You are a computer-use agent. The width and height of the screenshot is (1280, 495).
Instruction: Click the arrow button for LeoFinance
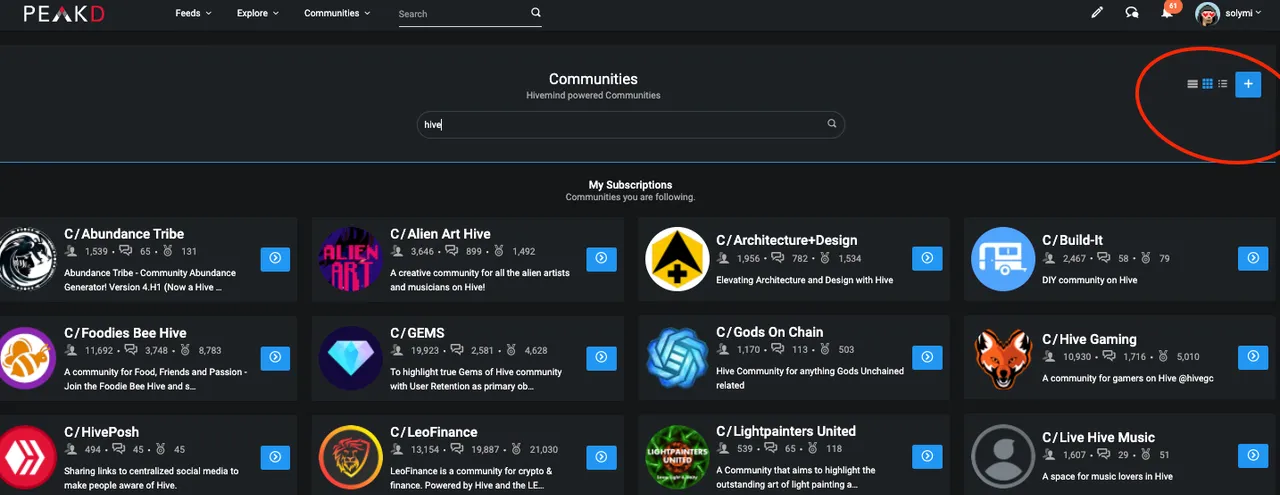pyautogui.click(x=601, y=456)
